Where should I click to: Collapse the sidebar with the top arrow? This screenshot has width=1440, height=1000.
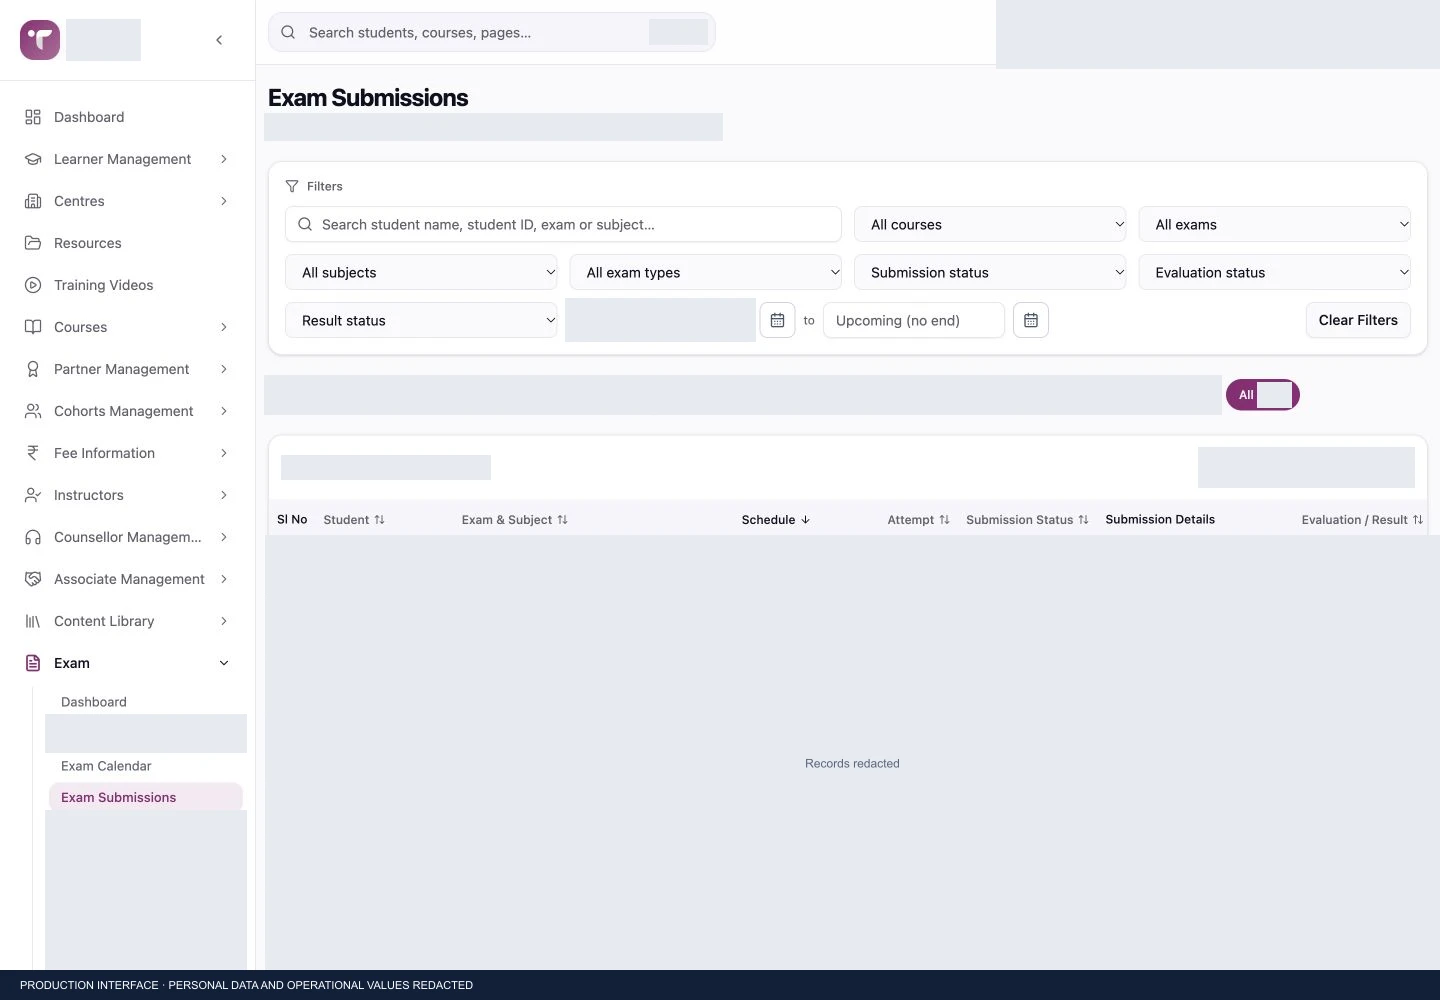click(x=219, y=40)
